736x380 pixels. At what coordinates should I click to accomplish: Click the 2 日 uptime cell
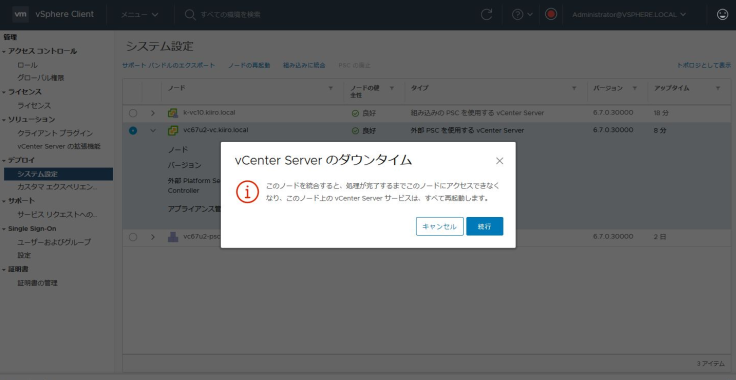(659, 237)
